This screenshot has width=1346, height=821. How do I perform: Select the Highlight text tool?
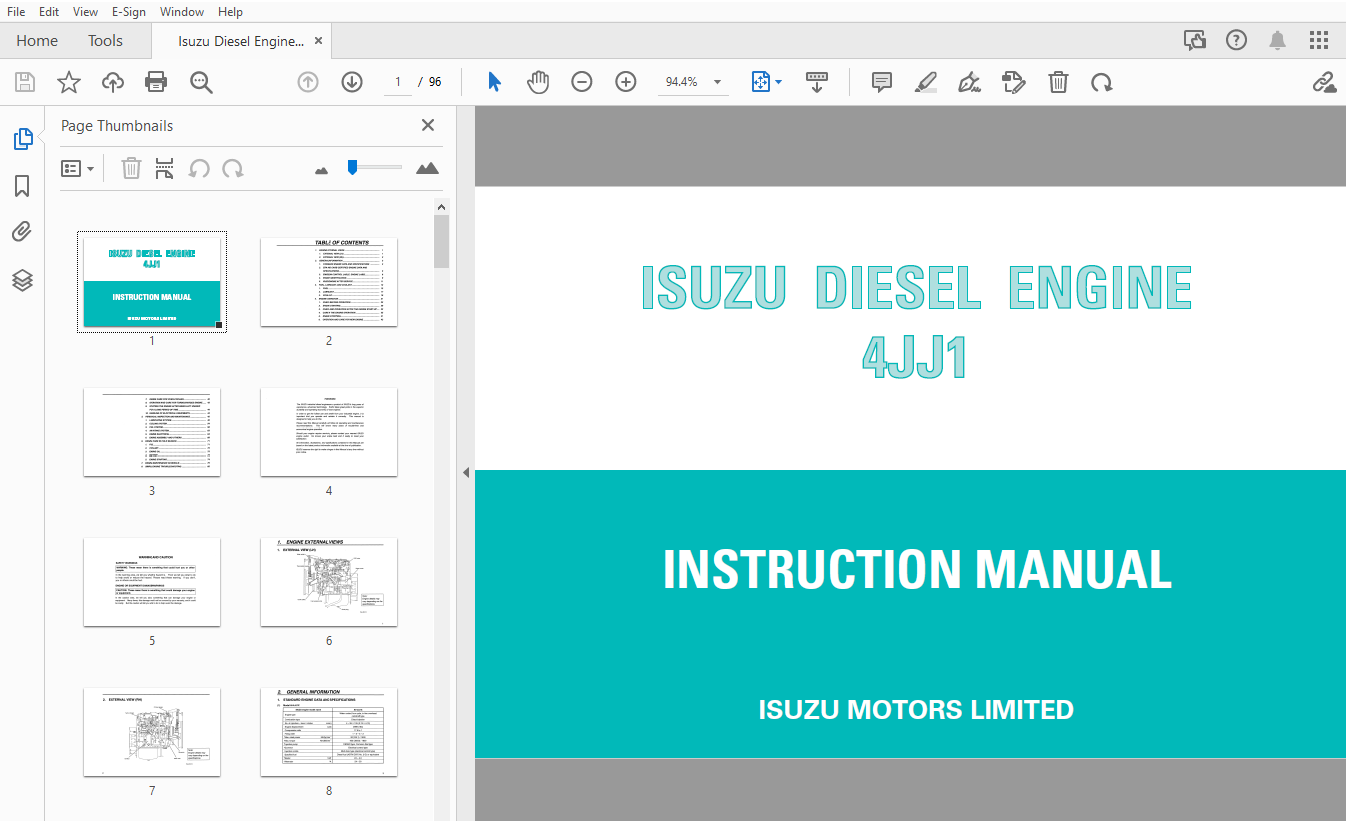click(x=926, y=82)
